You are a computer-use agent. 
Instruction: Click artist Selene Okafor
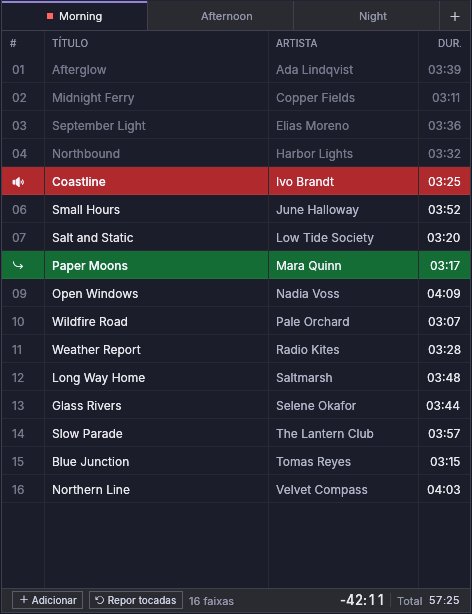click(x=316, y=406)
